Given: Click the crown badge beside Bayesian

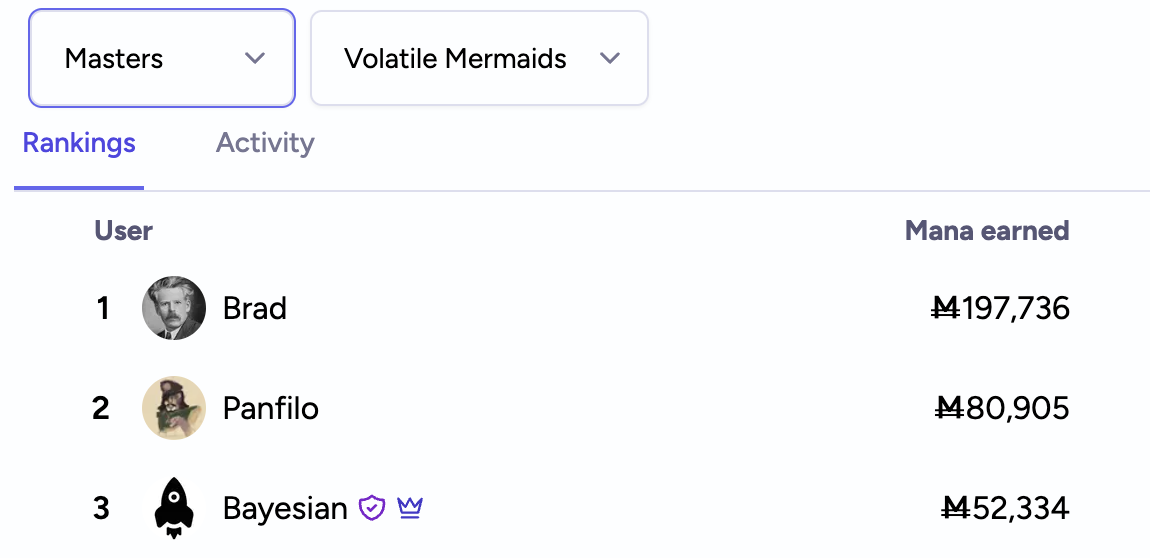Looking at the screenshot, I should 410,508.
